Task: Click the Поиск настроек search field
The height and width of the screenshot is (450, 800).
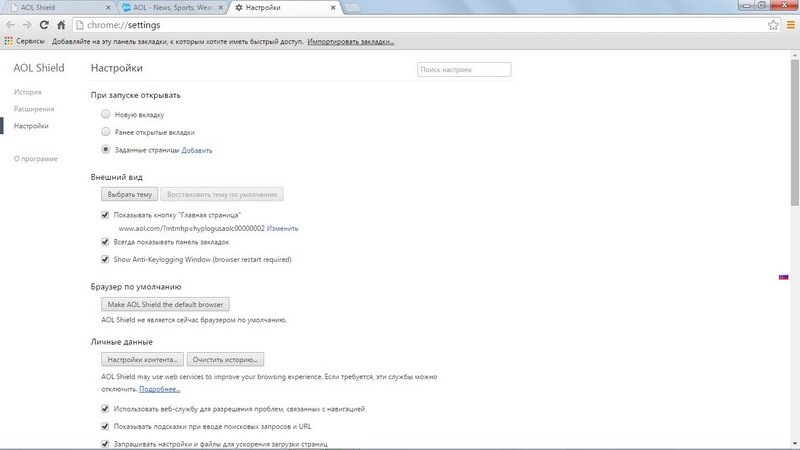Action: point(464,69)
